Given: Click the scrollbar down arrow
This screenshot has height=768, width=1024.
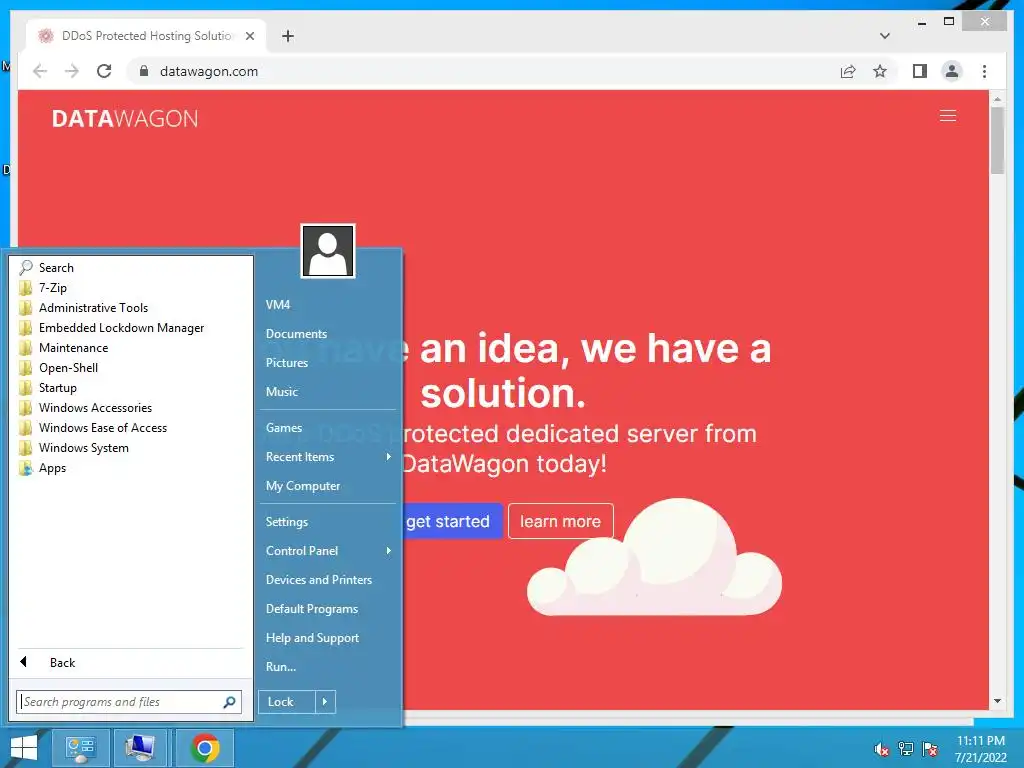Looking at the screenshot, I should [997, 701].
